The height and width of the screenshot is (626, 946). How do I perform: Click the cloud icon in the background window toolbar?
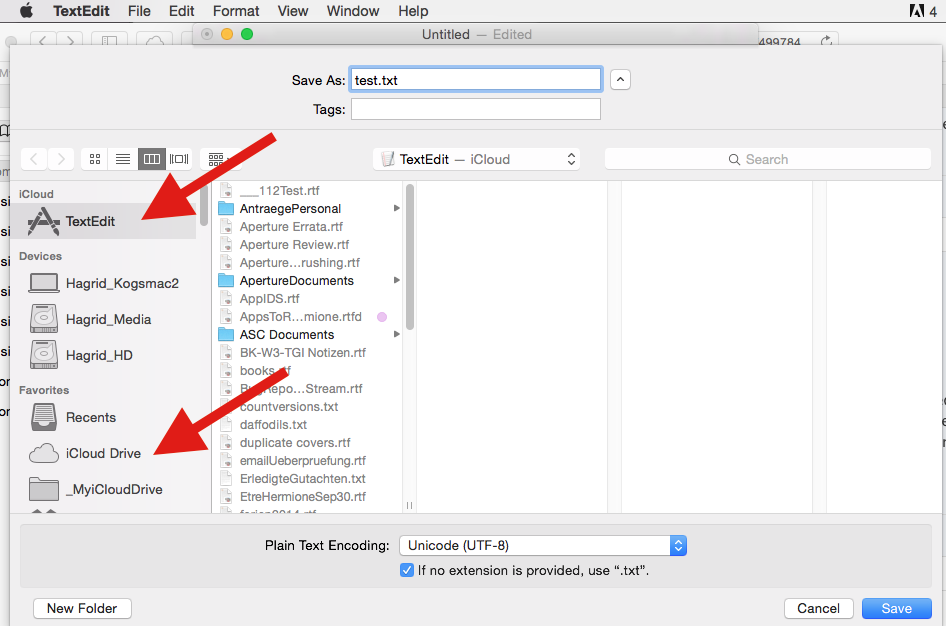coord(155,41)
